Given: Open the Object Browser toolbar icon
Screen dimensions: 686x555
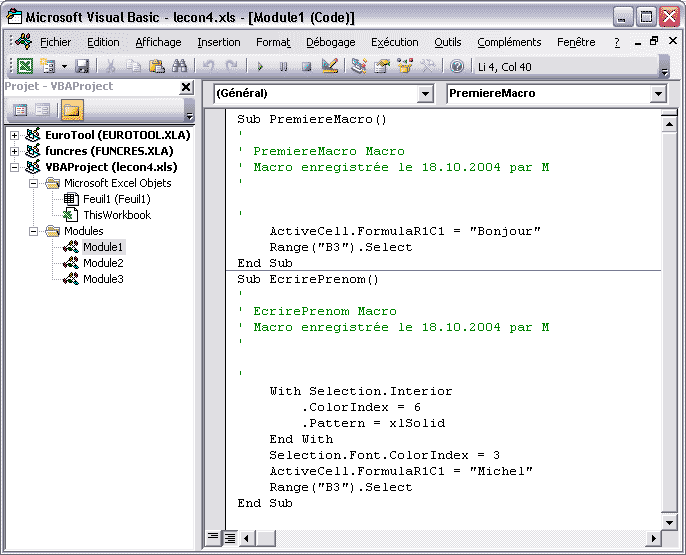Looking at the screenshot, I should pos(405,66).
